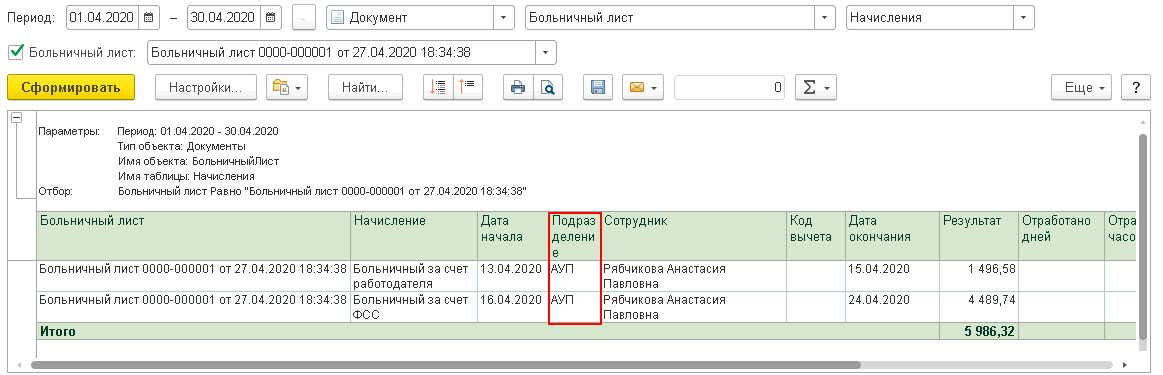Print the report with printer icon
1163x375 pixels.
pyautogui.click(x=518, y=87)
